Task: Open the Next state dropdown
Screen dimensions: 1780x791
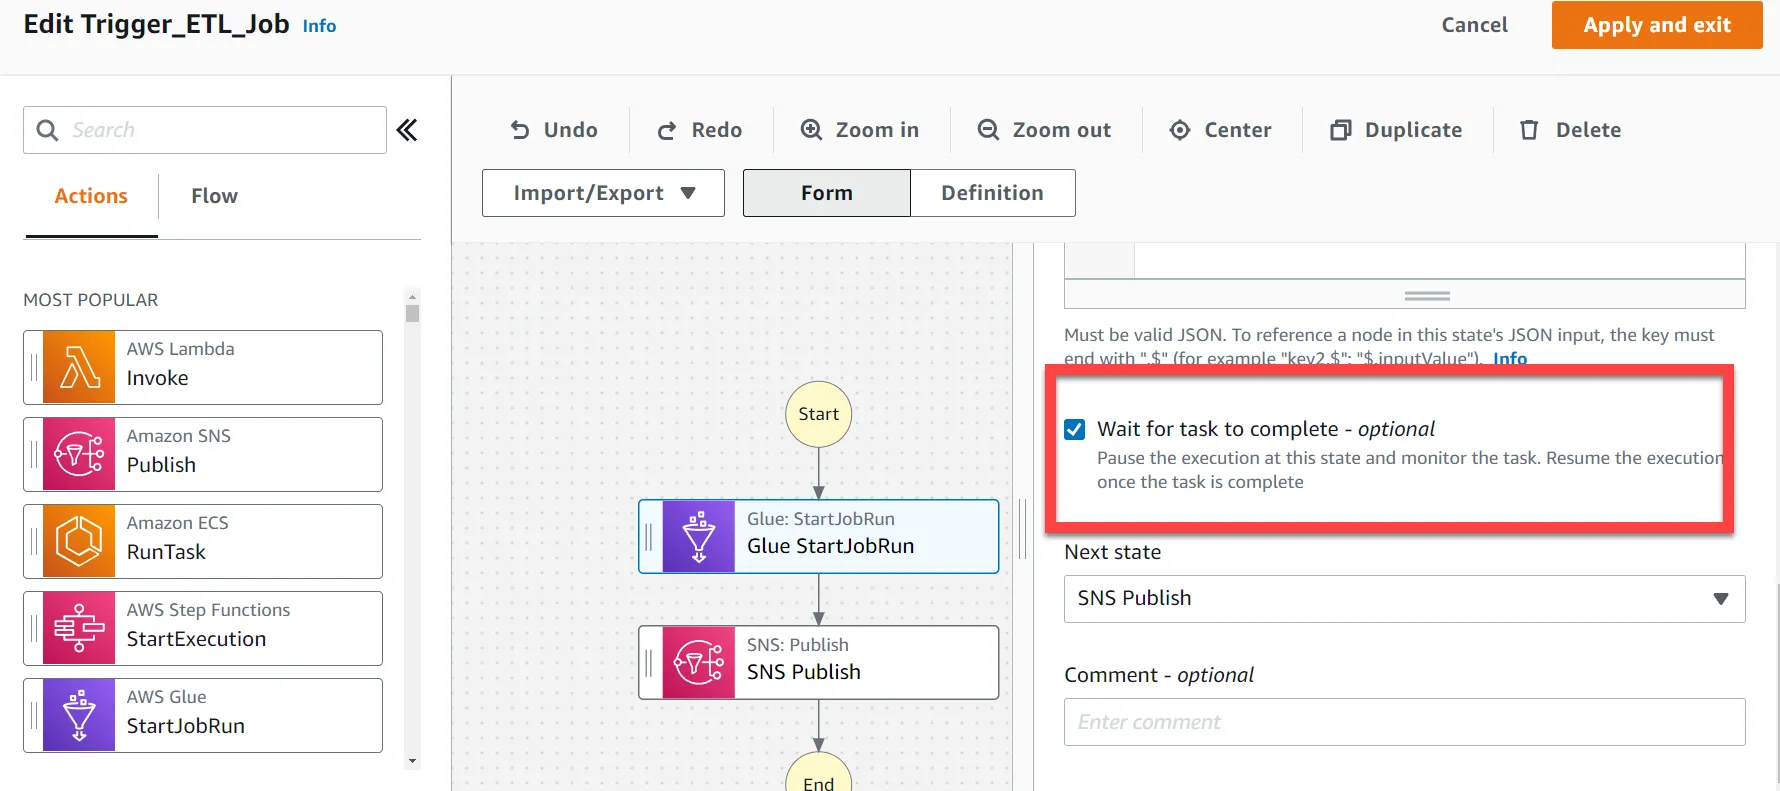Action: pos(1404,599)
